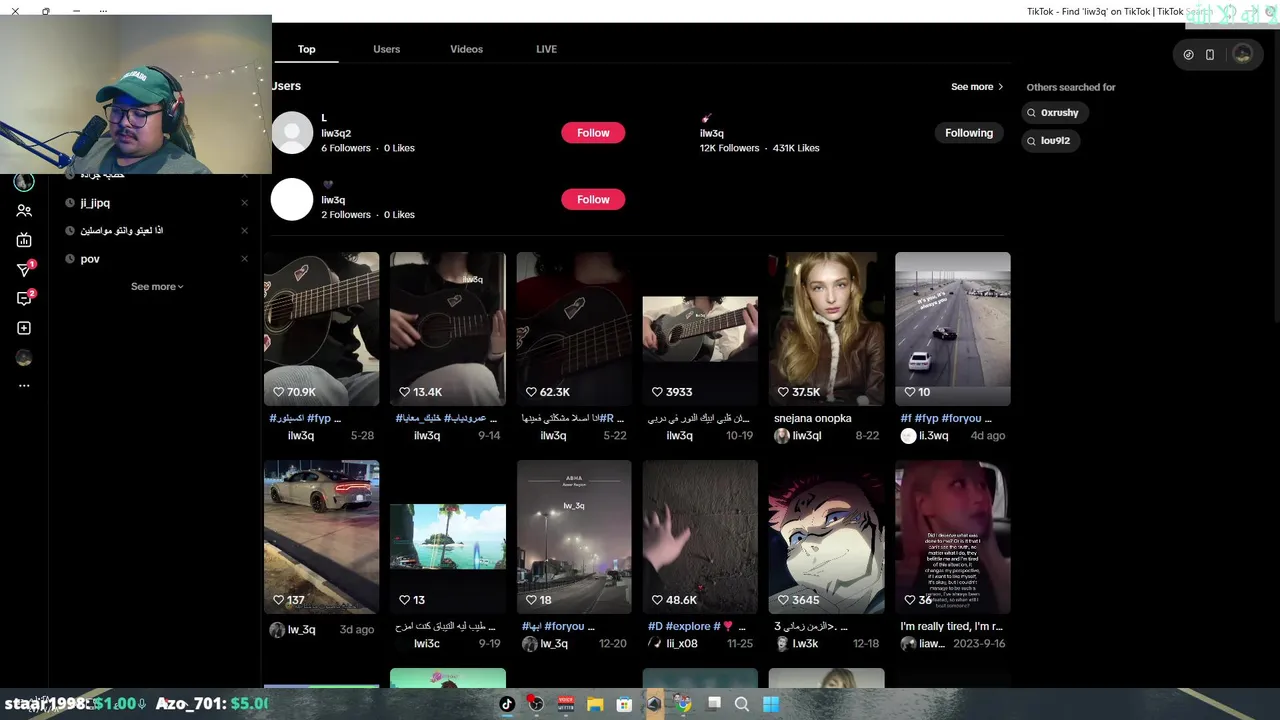Open guitar video with 3933 likes
This screenshot has width=1280, height=720.
coord(700,329)
